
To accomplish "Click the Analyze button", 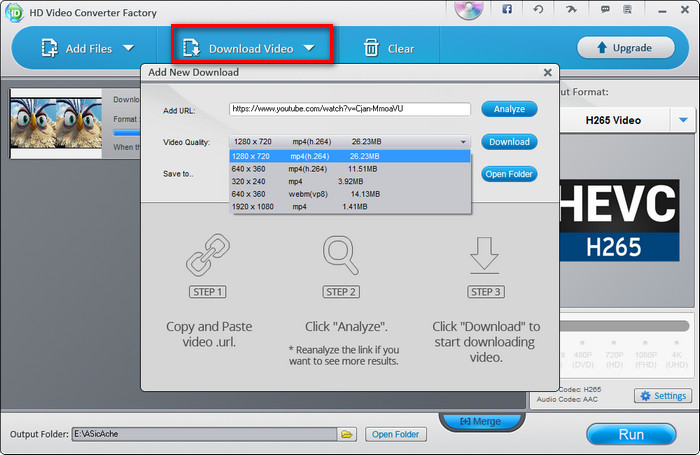I will 509,109.
